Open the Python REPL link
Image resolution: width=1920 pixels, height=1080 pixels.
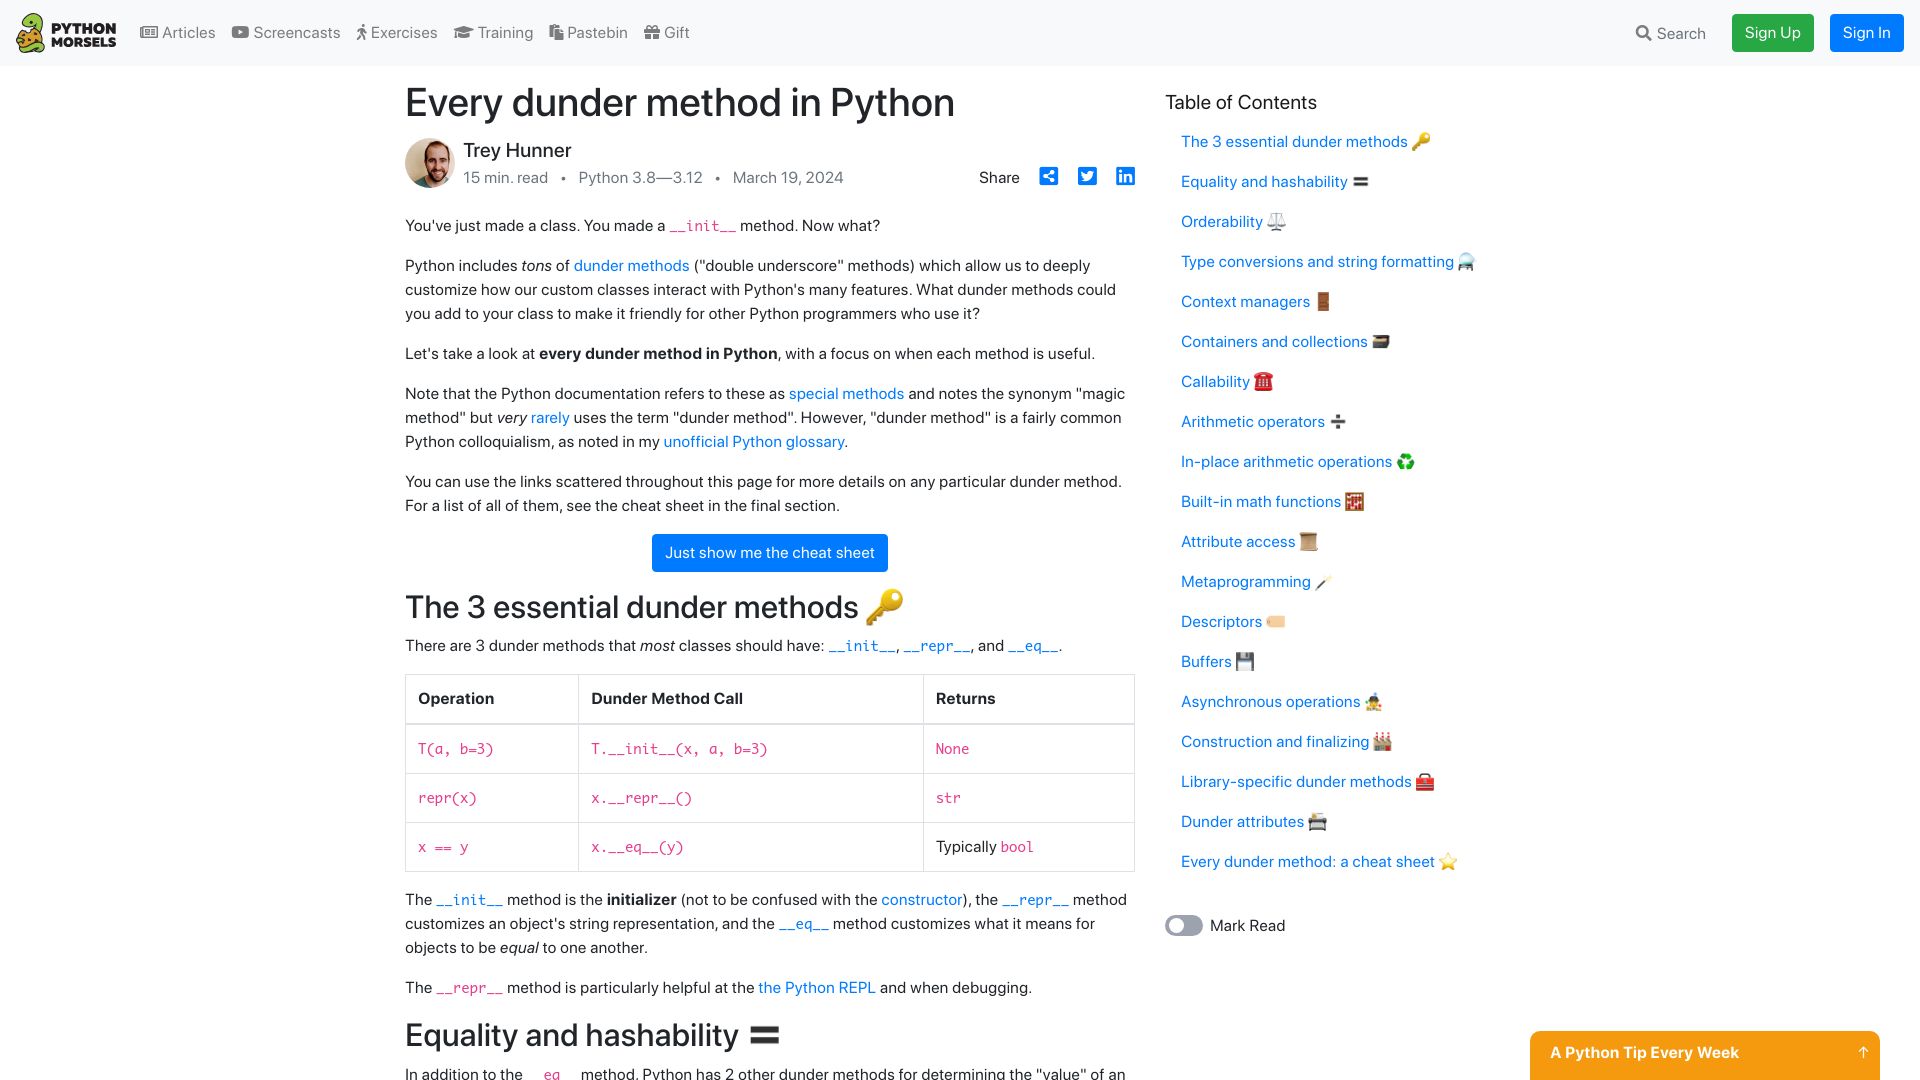816,988
